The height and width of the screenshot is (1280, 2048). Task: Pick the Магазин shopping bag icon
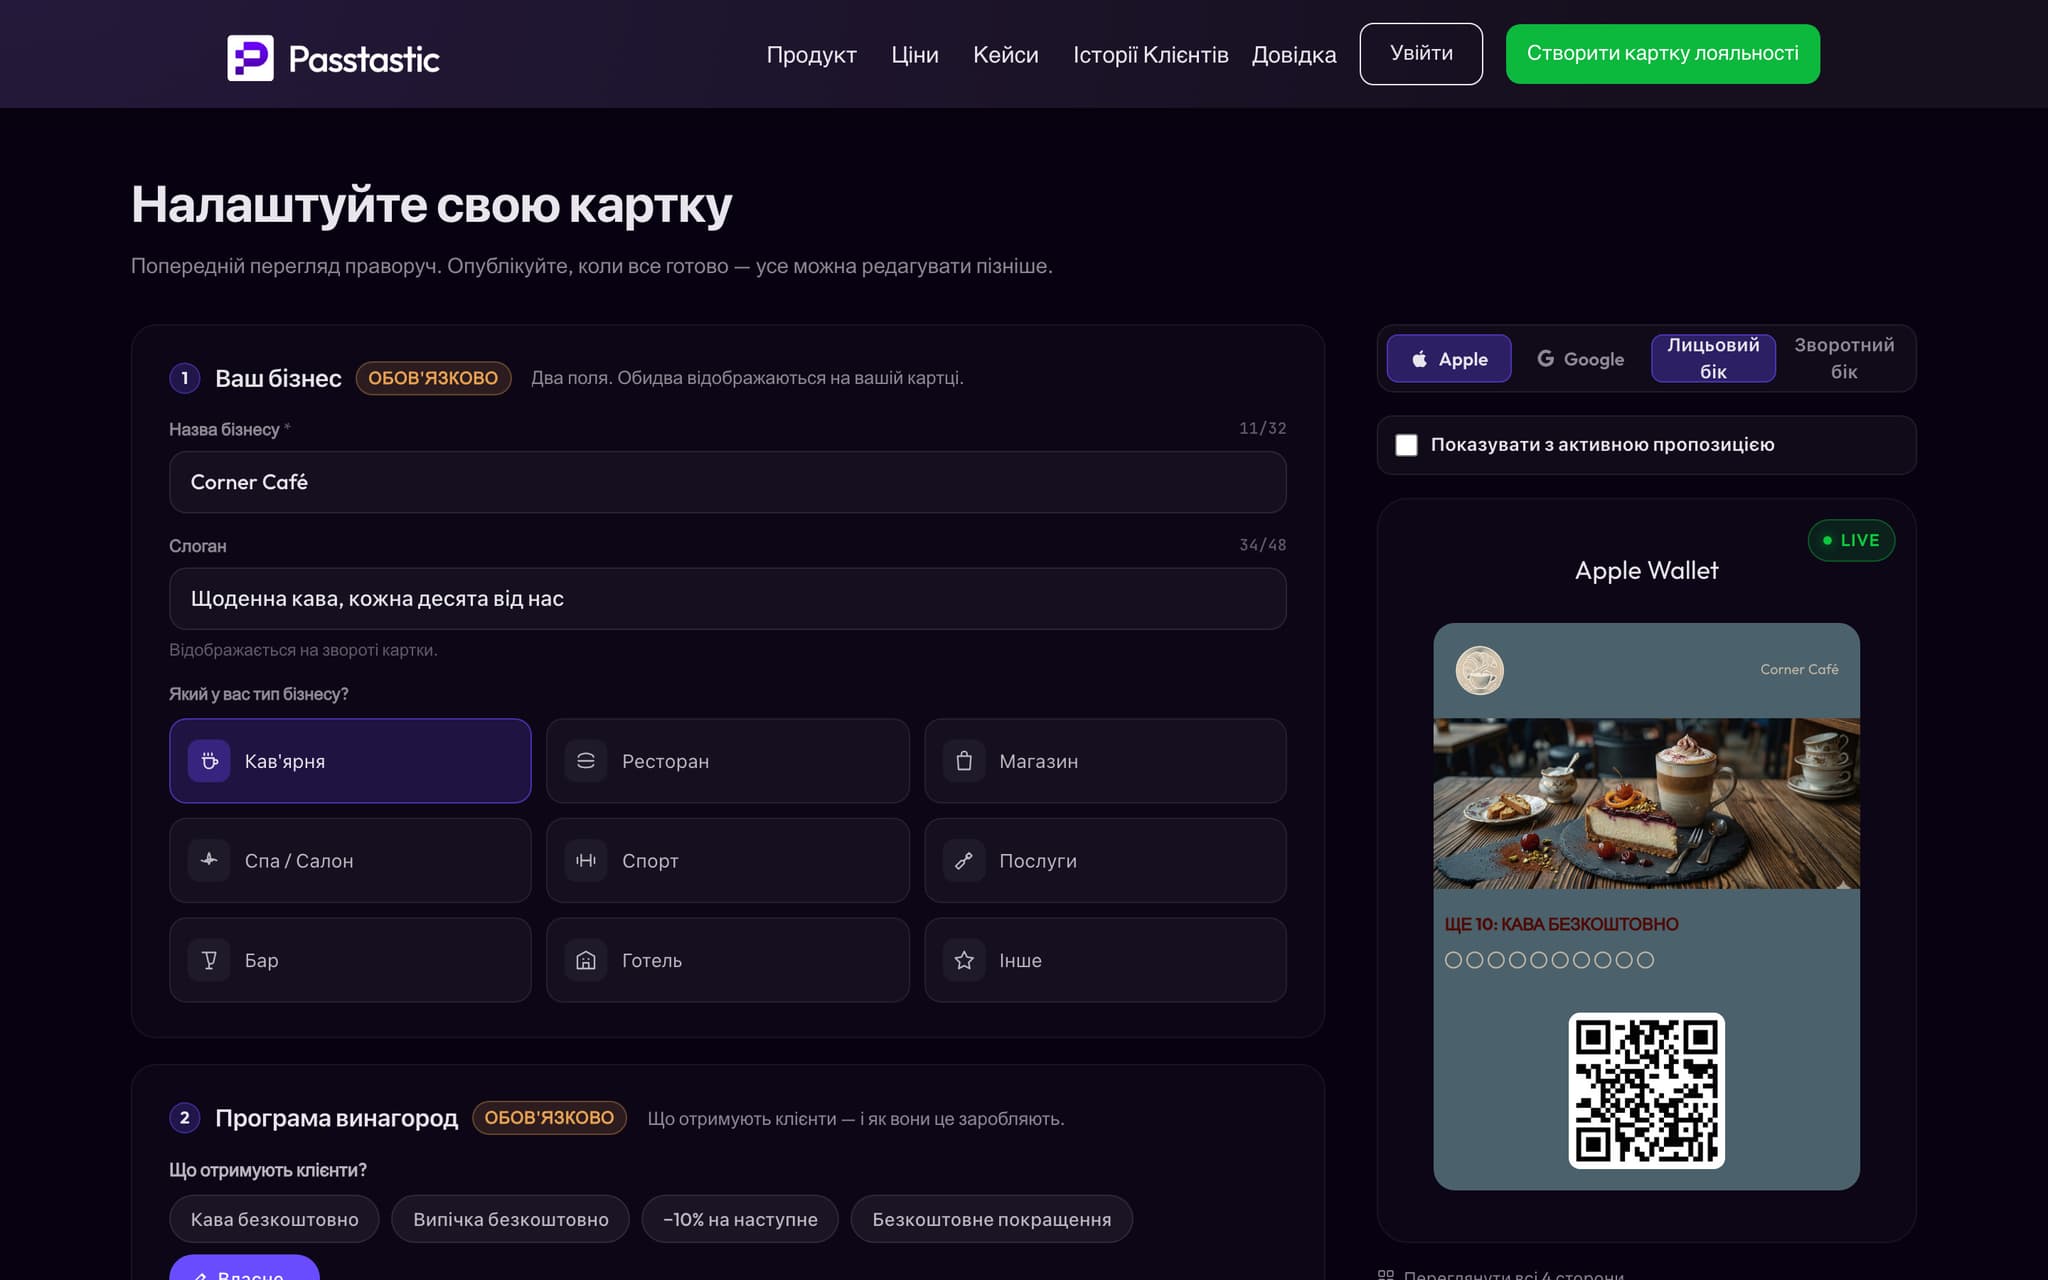pos(964,761)
